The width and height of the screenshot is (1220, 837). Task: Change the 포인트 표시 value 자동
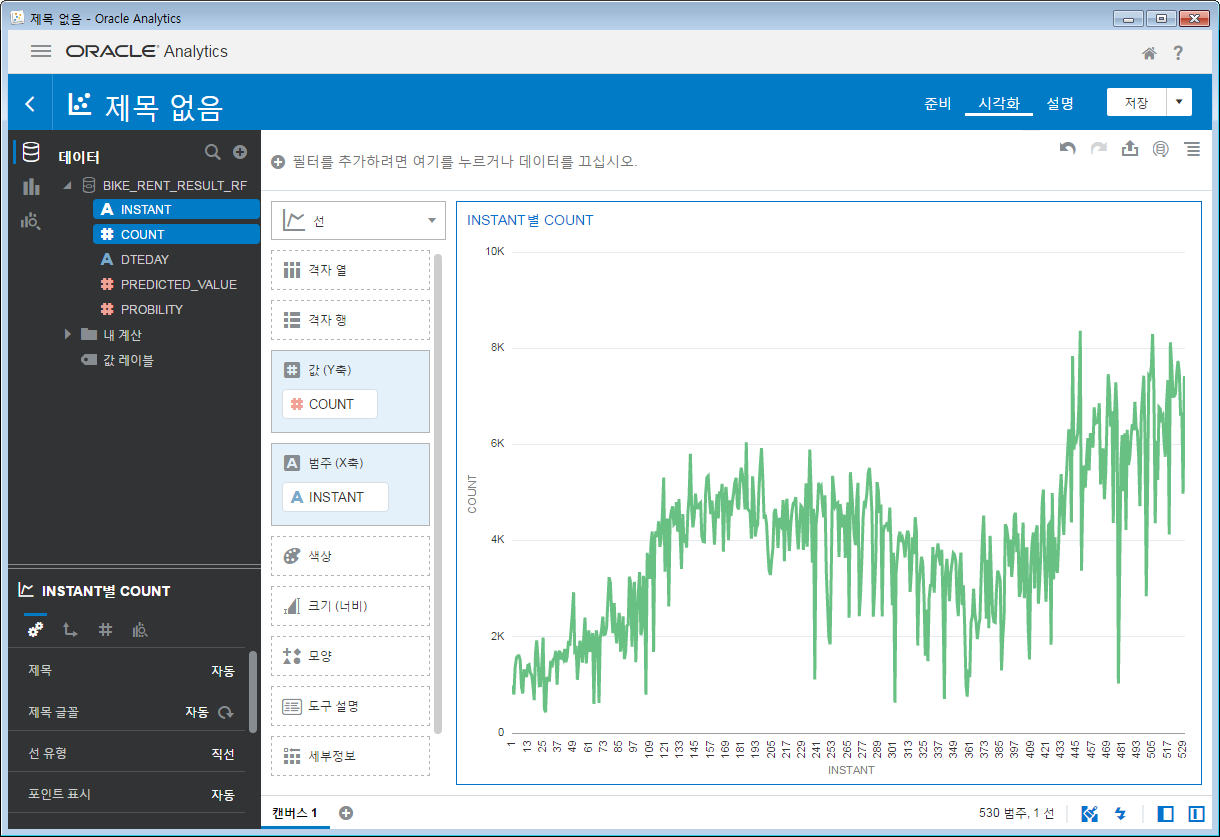223,795
